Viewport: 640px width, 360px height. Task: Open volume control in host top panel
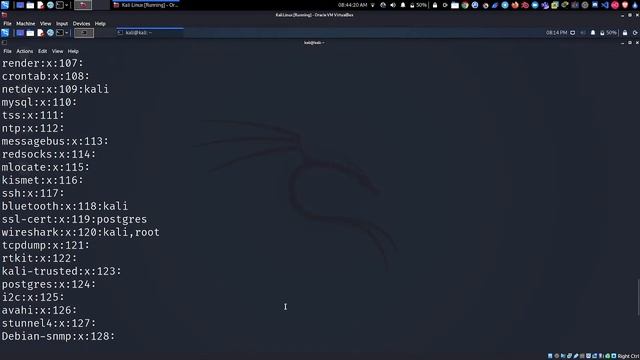point(393,5)
